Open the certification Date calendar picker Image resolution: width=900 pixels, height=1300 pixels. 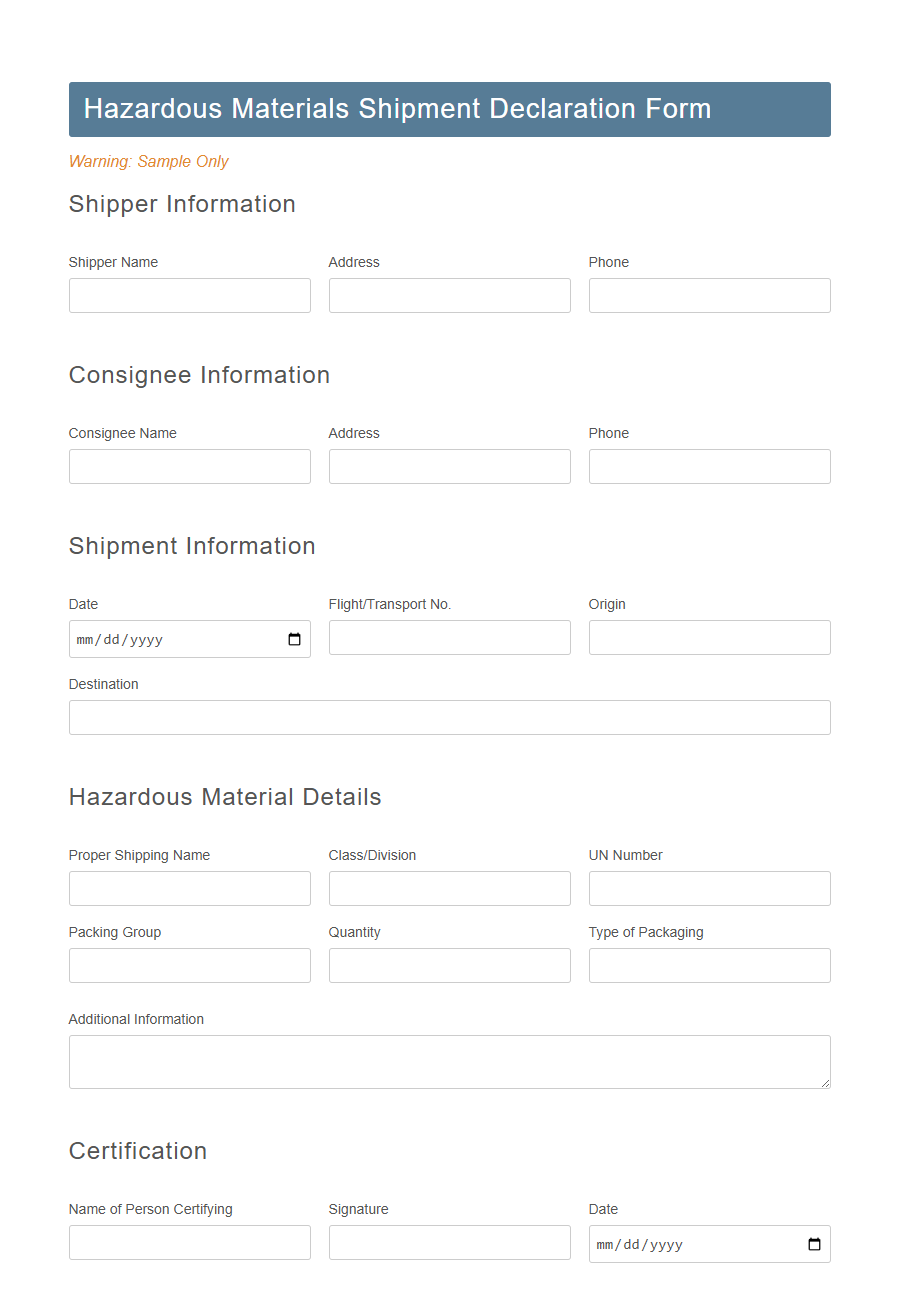[x=815, y=1244]
